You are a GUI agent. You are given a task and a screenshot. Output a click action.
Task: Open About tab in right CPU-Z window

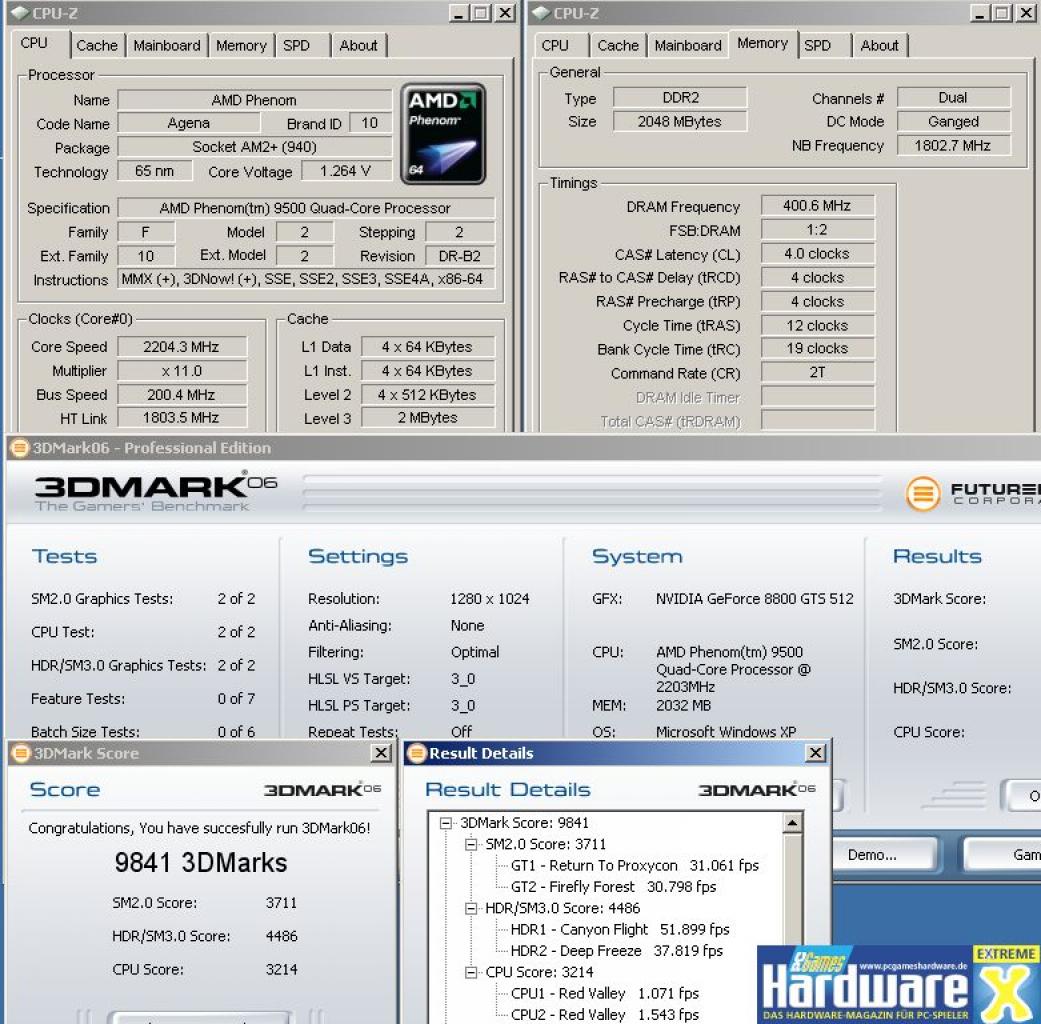point(880,46)
